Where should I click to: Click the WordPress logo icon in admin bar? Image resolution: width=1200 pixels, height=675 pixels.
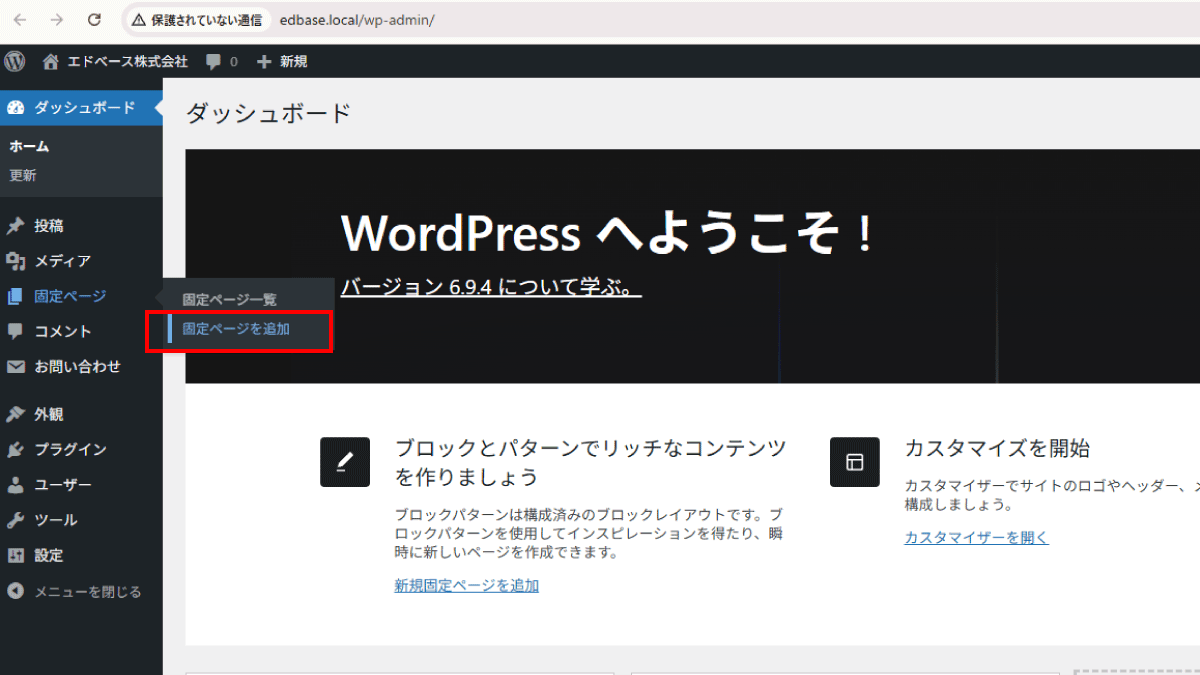point(15,61)
